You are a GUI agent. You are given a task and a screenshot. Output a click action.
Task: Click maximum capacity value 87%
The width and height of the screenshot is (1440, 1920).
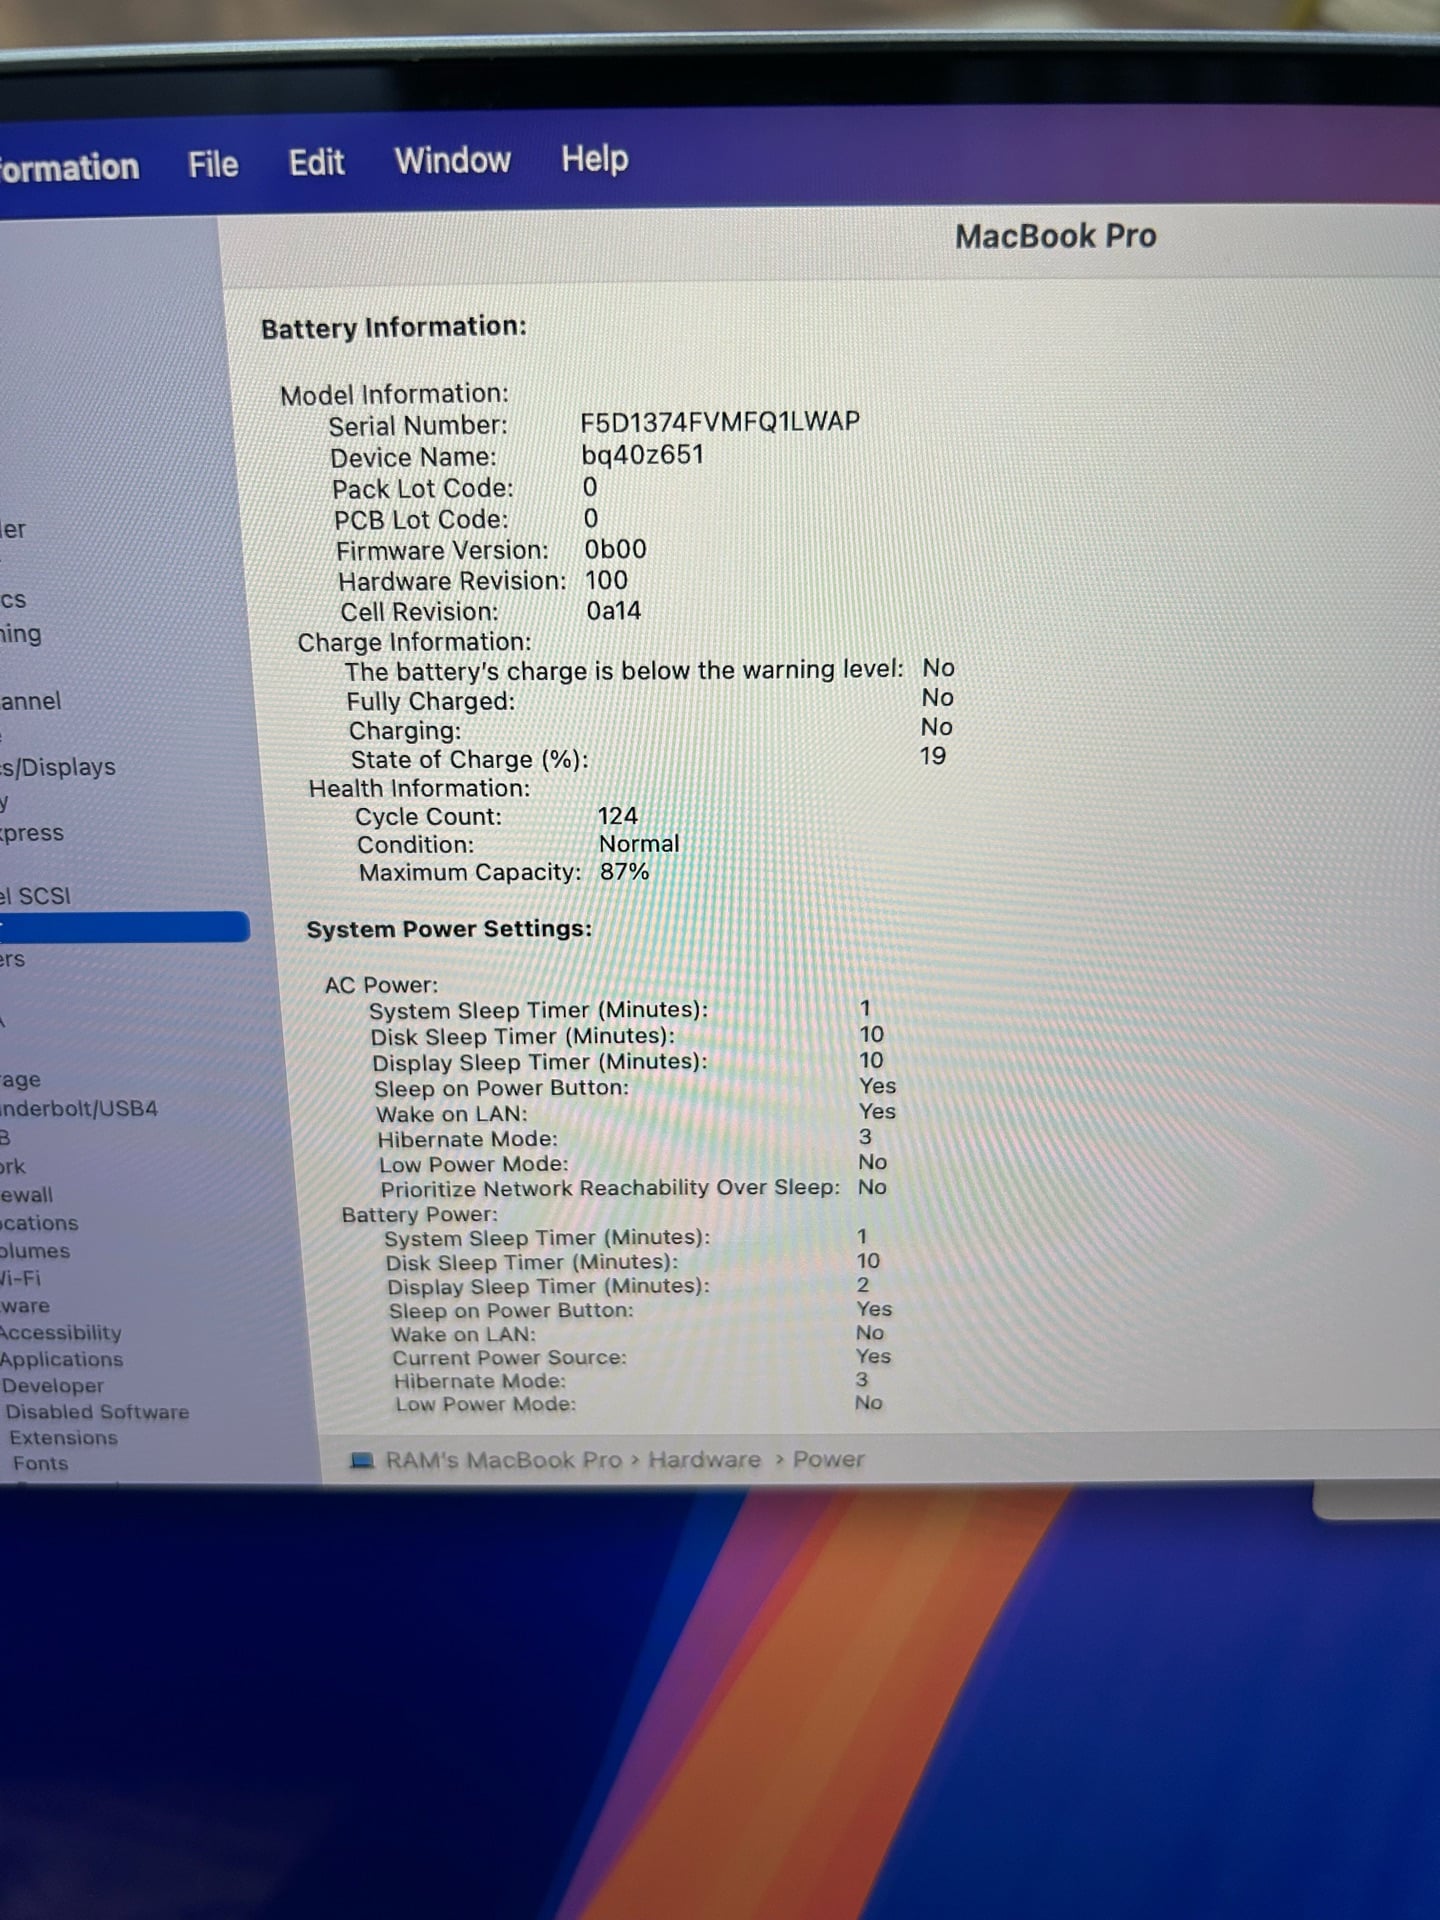(624, 872)
